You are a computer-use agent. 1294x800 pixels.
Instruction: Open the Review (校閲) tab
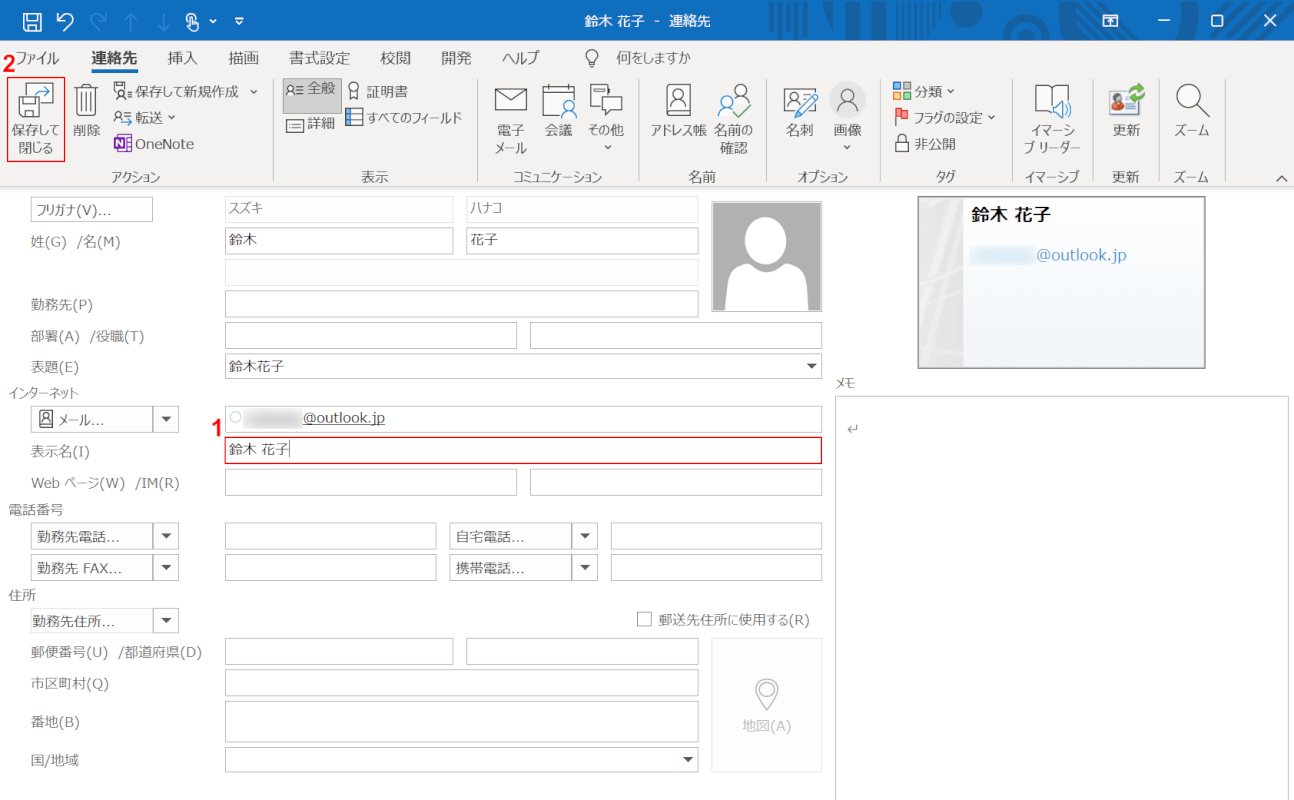click(395, 58)
